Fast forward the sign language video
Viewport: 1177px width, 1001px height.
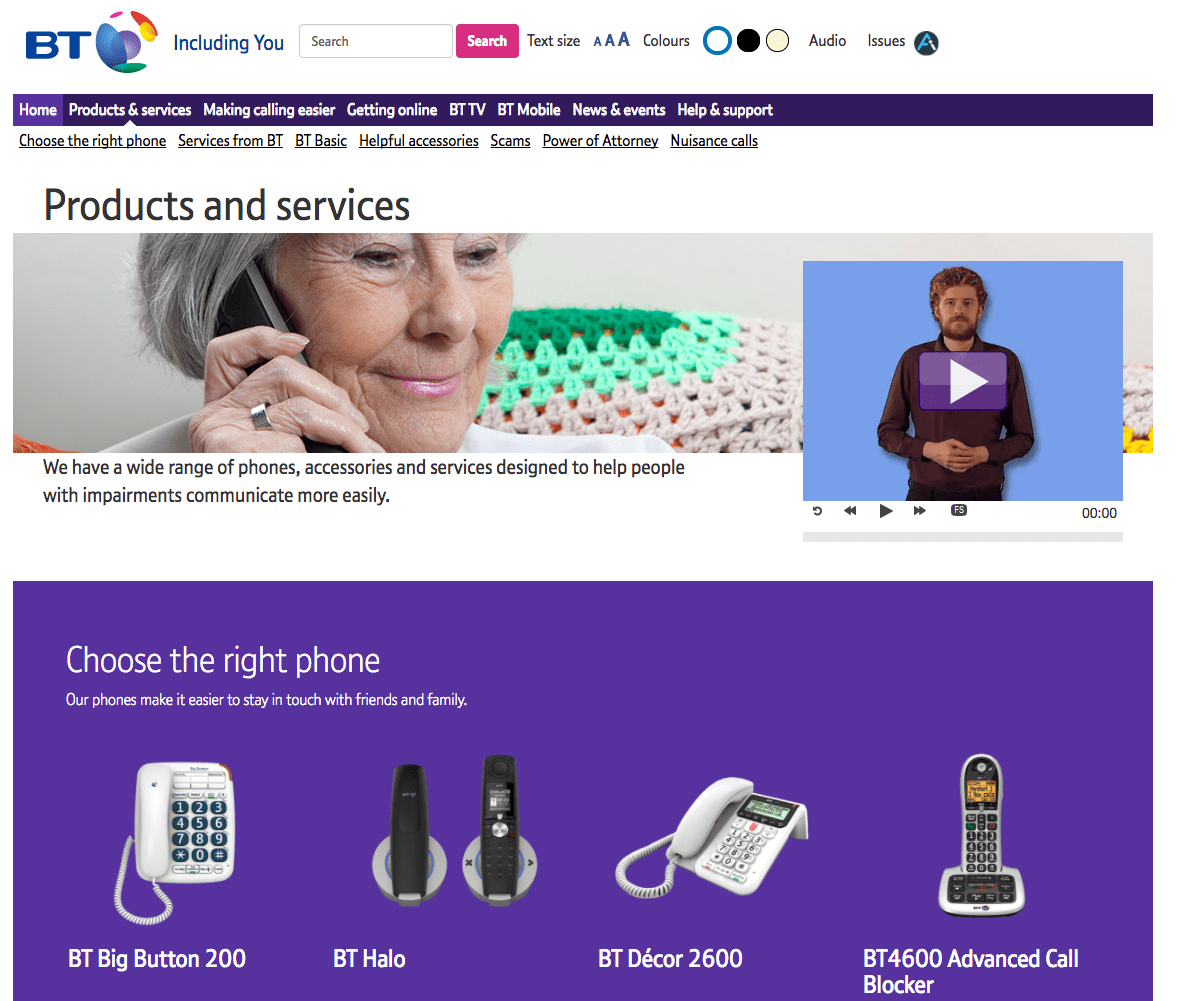click(x=920, y=511)
